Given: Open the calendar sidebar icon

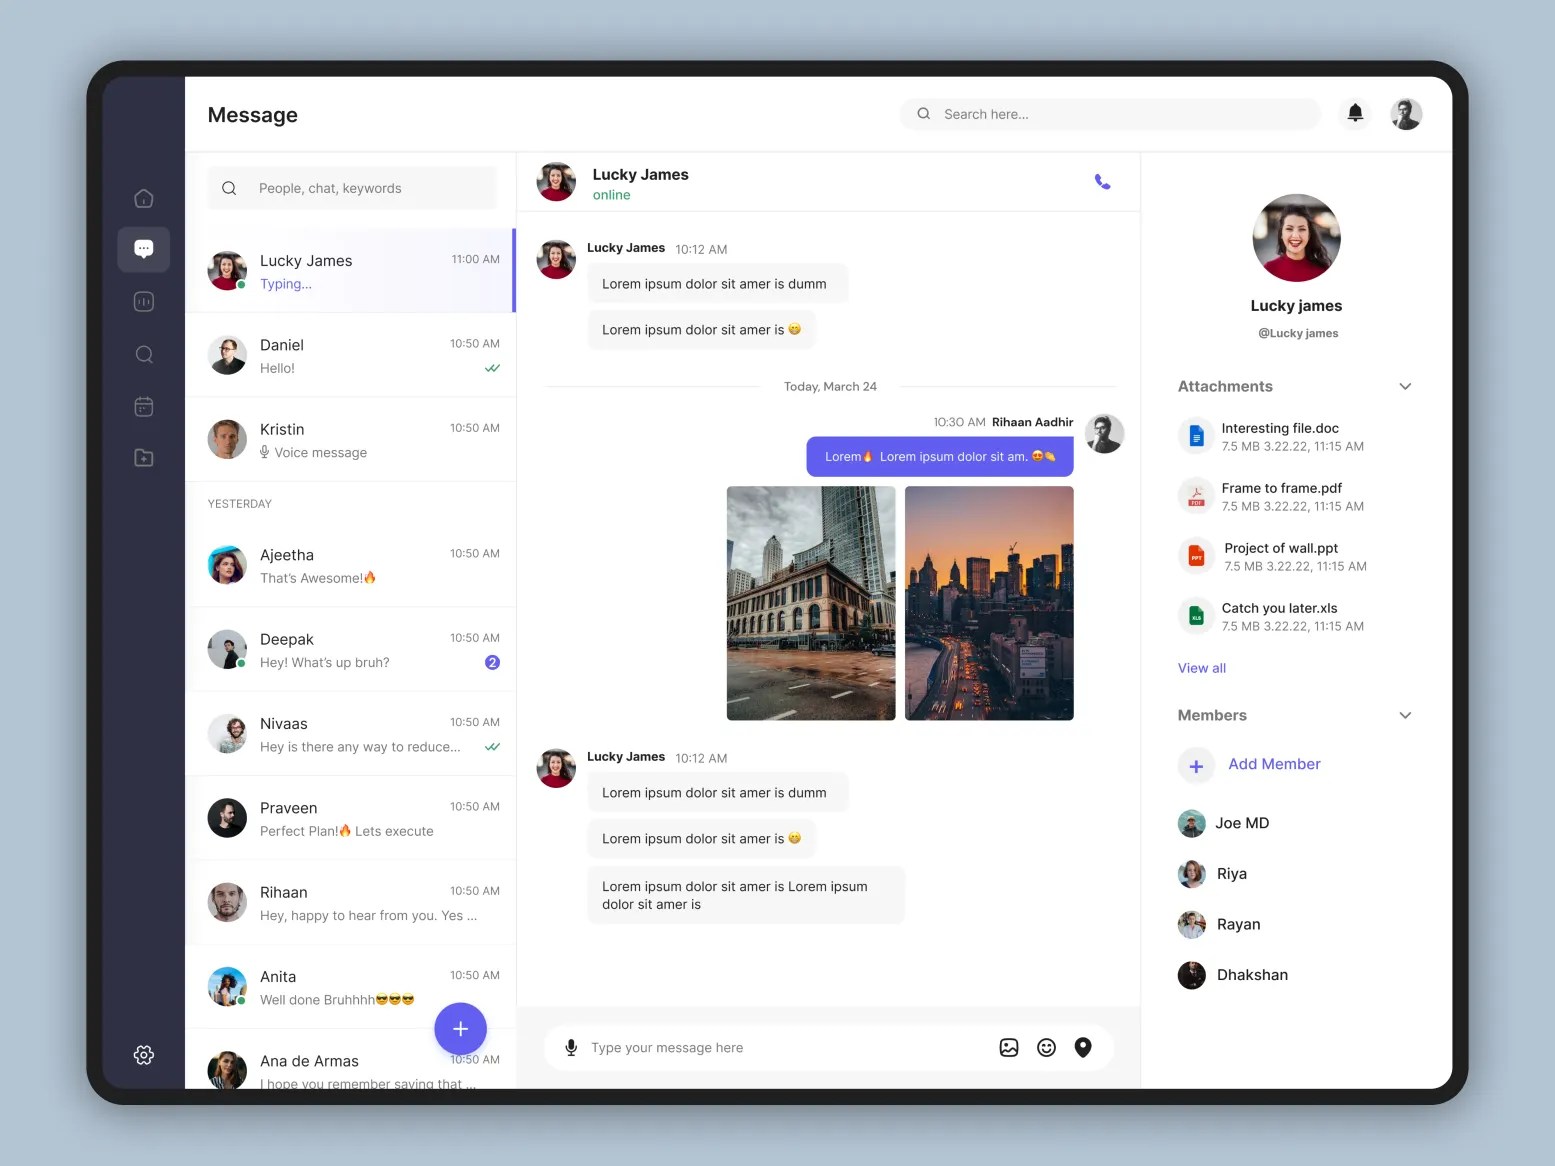Looking at the screenshot, I should pyautogui.click(x=144, y=406).
